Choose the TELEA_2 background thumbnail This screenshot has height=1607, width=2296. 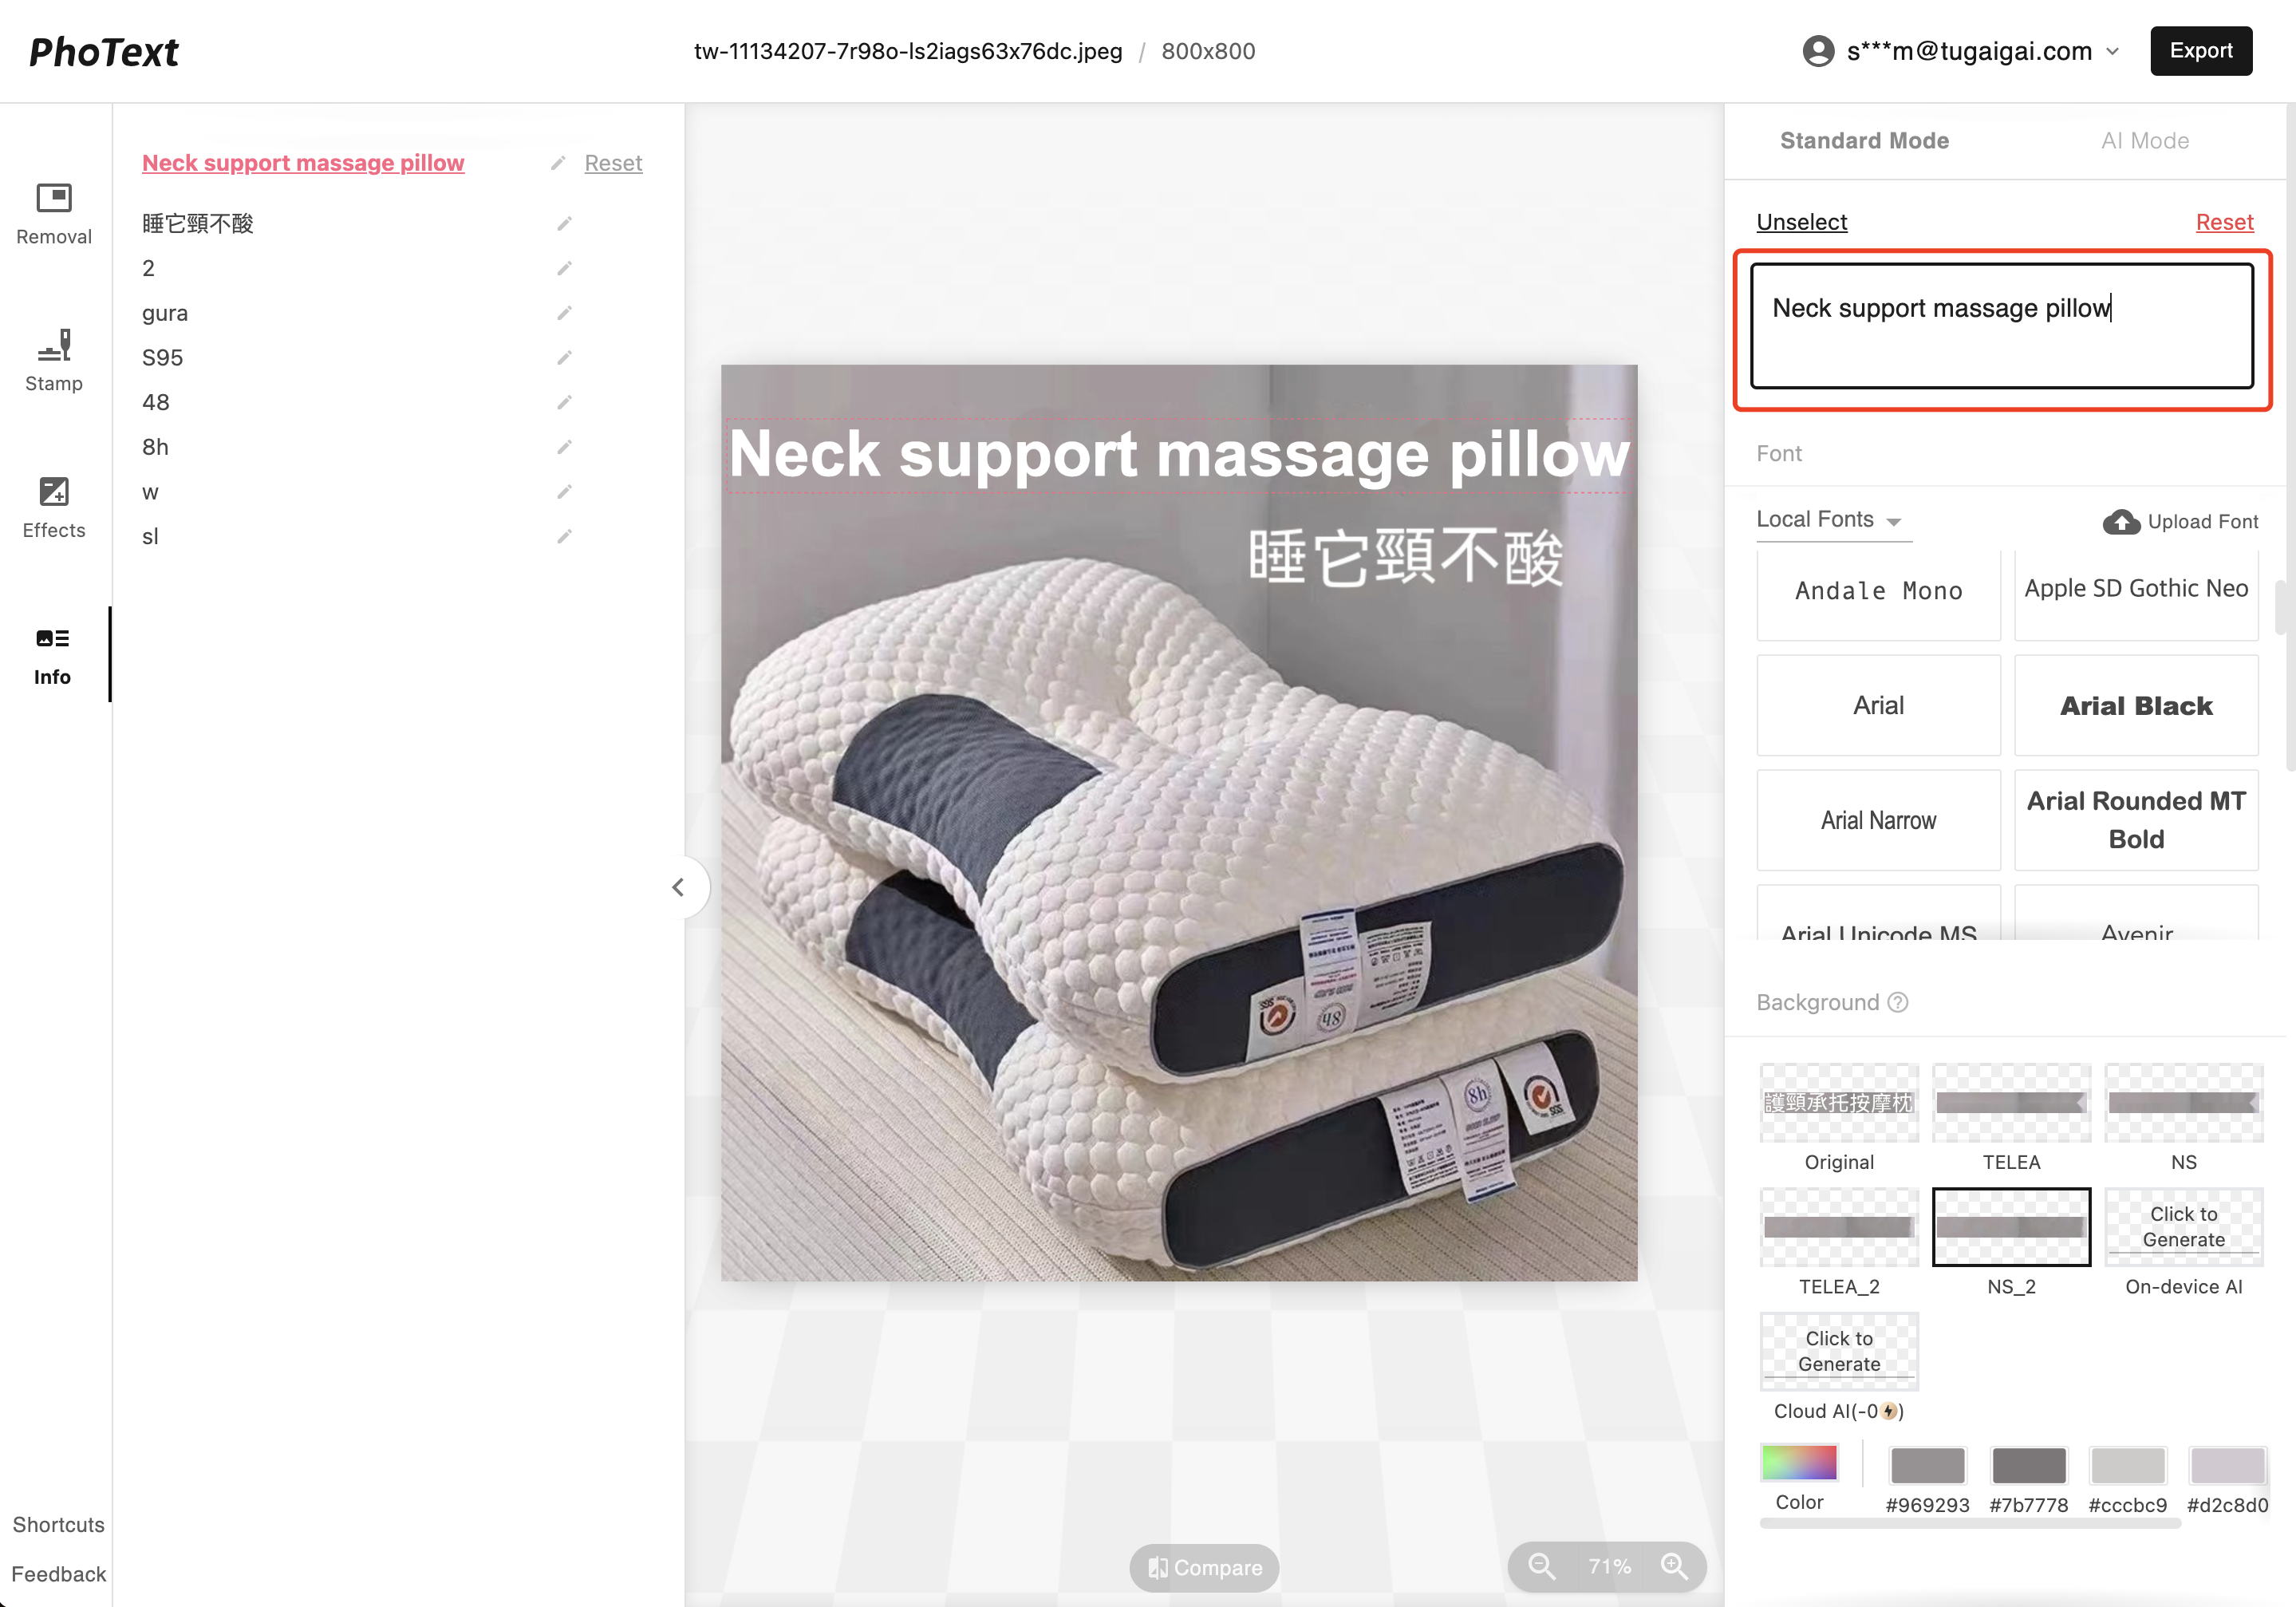1838,1227
